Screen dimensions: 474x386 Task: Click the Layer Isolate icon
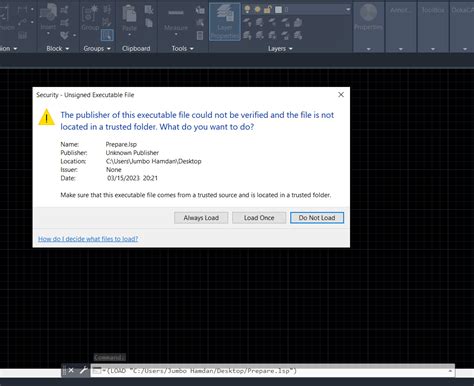click(x=260, y=22)
